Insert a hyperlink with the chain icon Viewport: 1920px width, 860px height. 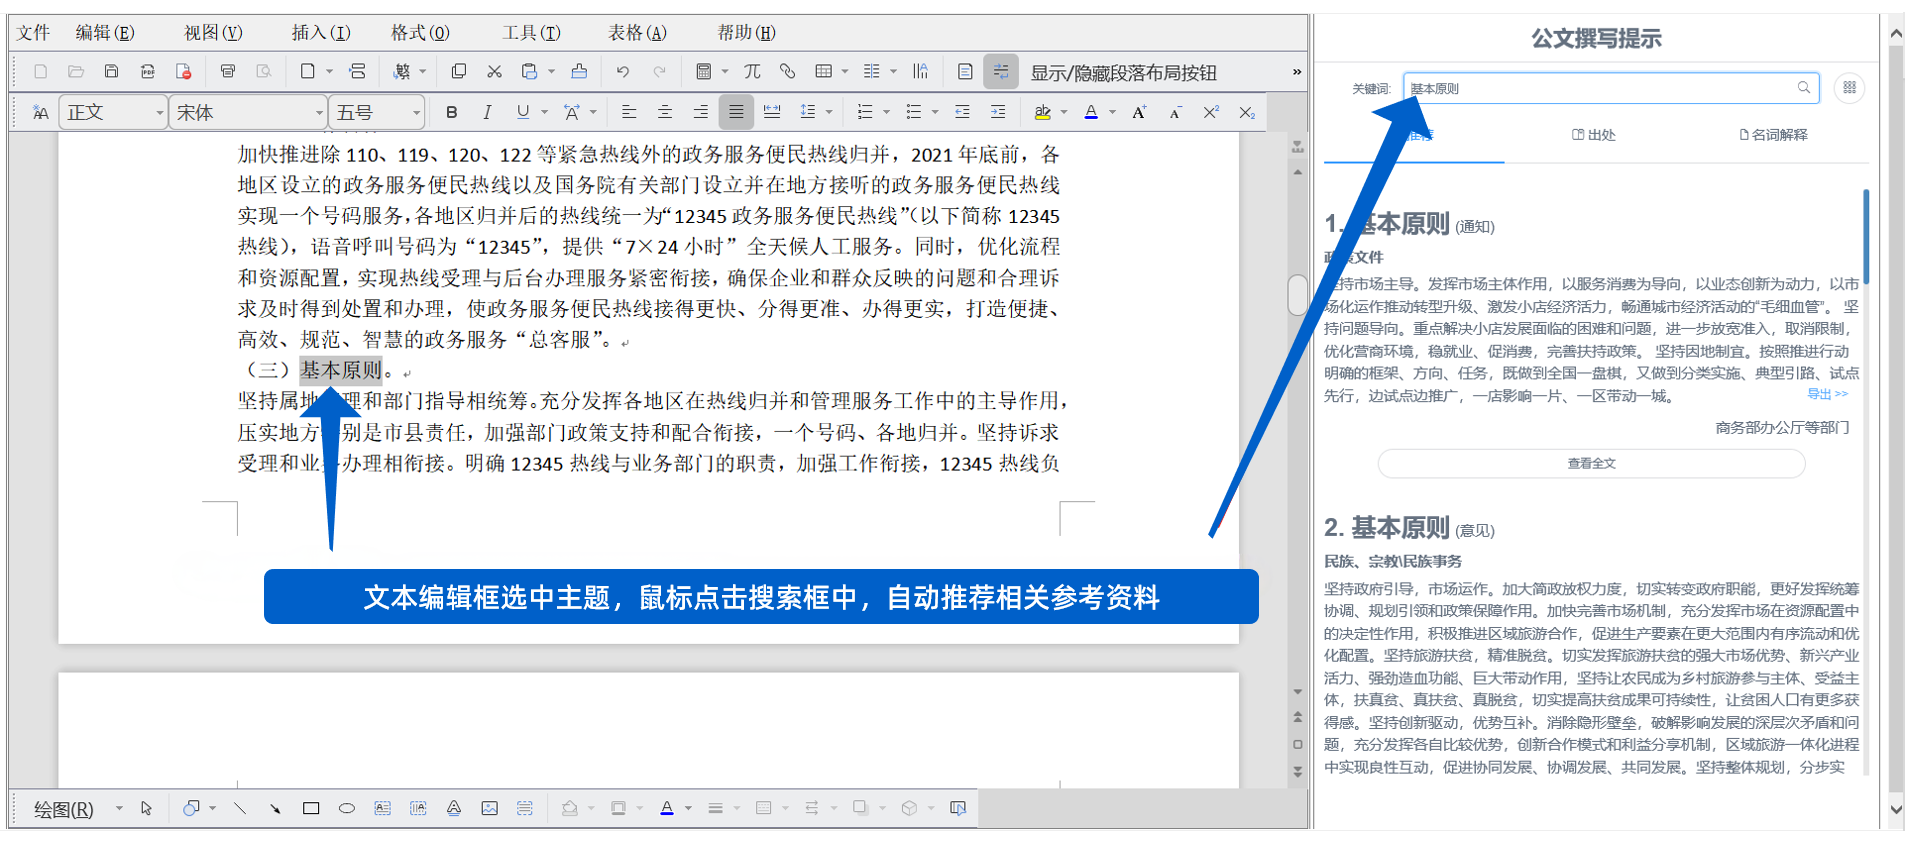788,72
